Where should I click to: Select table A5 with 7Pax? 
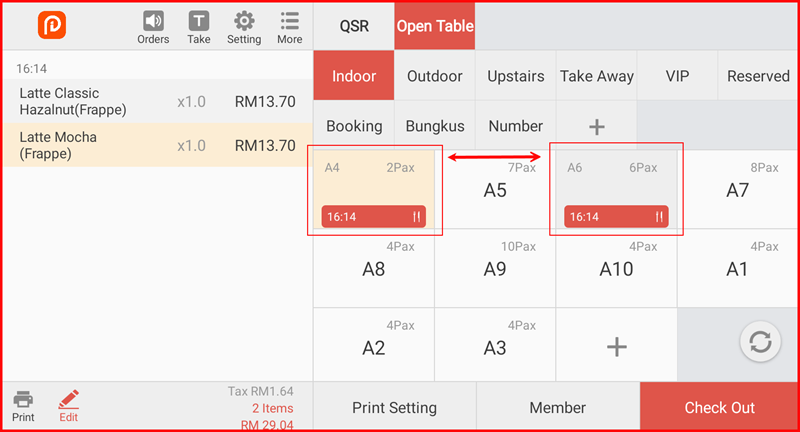[x=495, y=190]
